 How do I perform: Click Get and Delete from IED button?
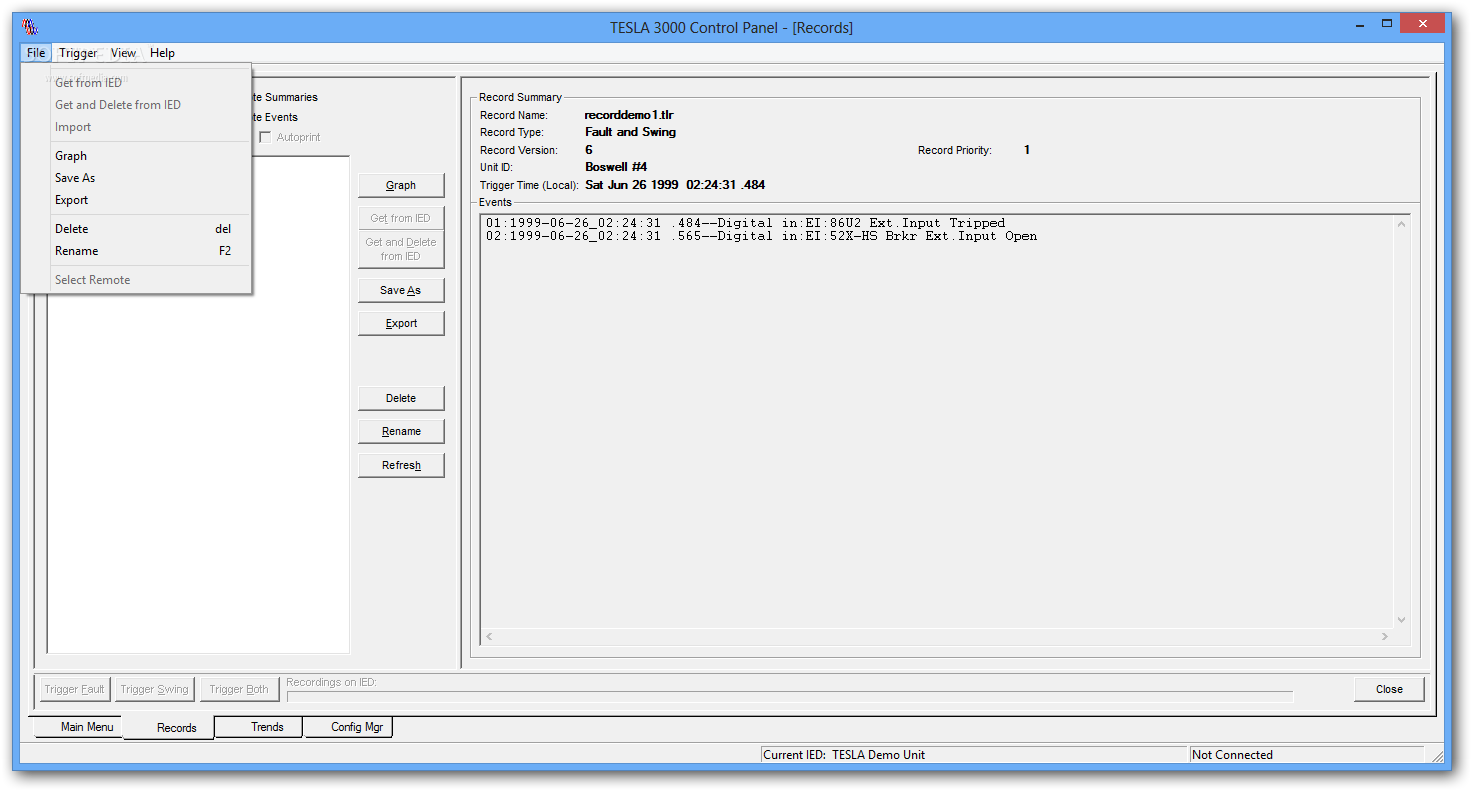coord(401,249)
